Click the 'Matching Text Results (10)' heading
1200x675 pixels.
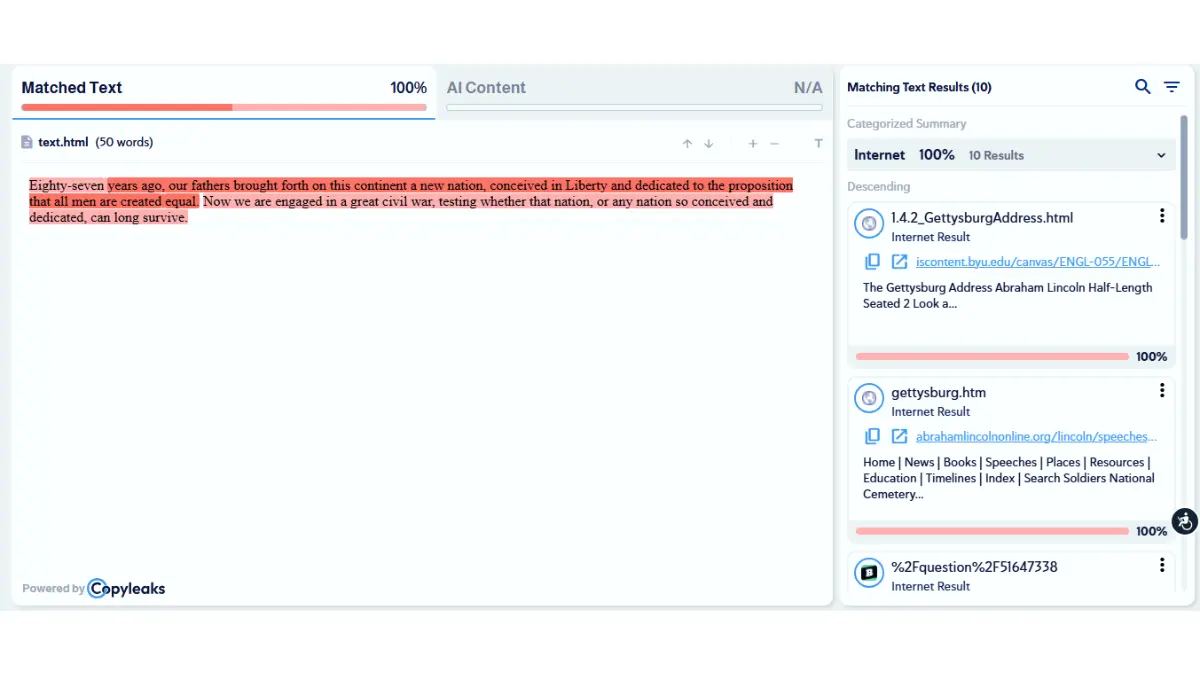coord(919,87)
